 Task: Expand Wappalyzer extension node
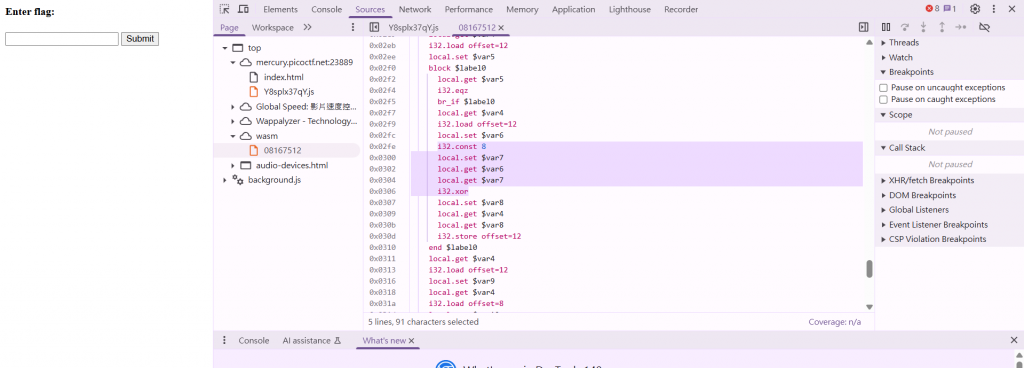232,121
